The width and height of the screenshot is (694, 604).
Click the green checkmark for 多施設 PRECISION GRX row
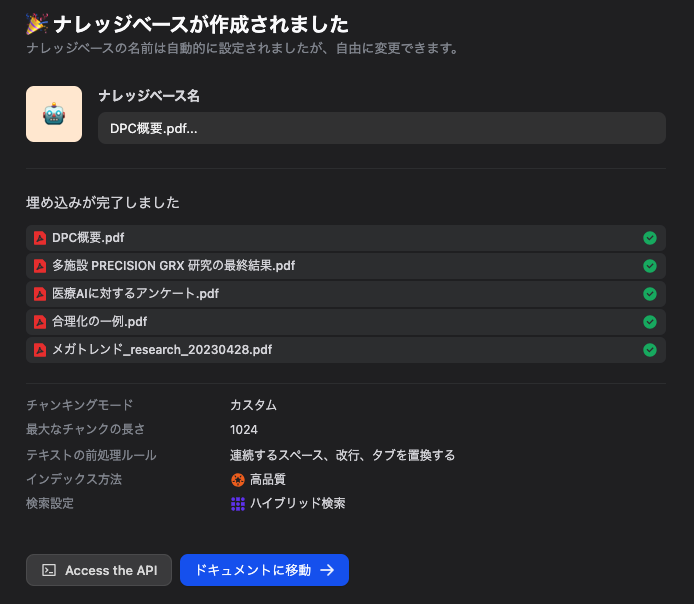(x=650, y=266)
